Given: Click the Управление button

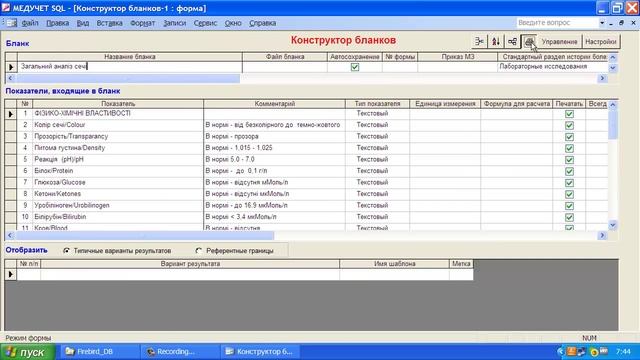Looking at the screenshot, I should click(559, 42).
